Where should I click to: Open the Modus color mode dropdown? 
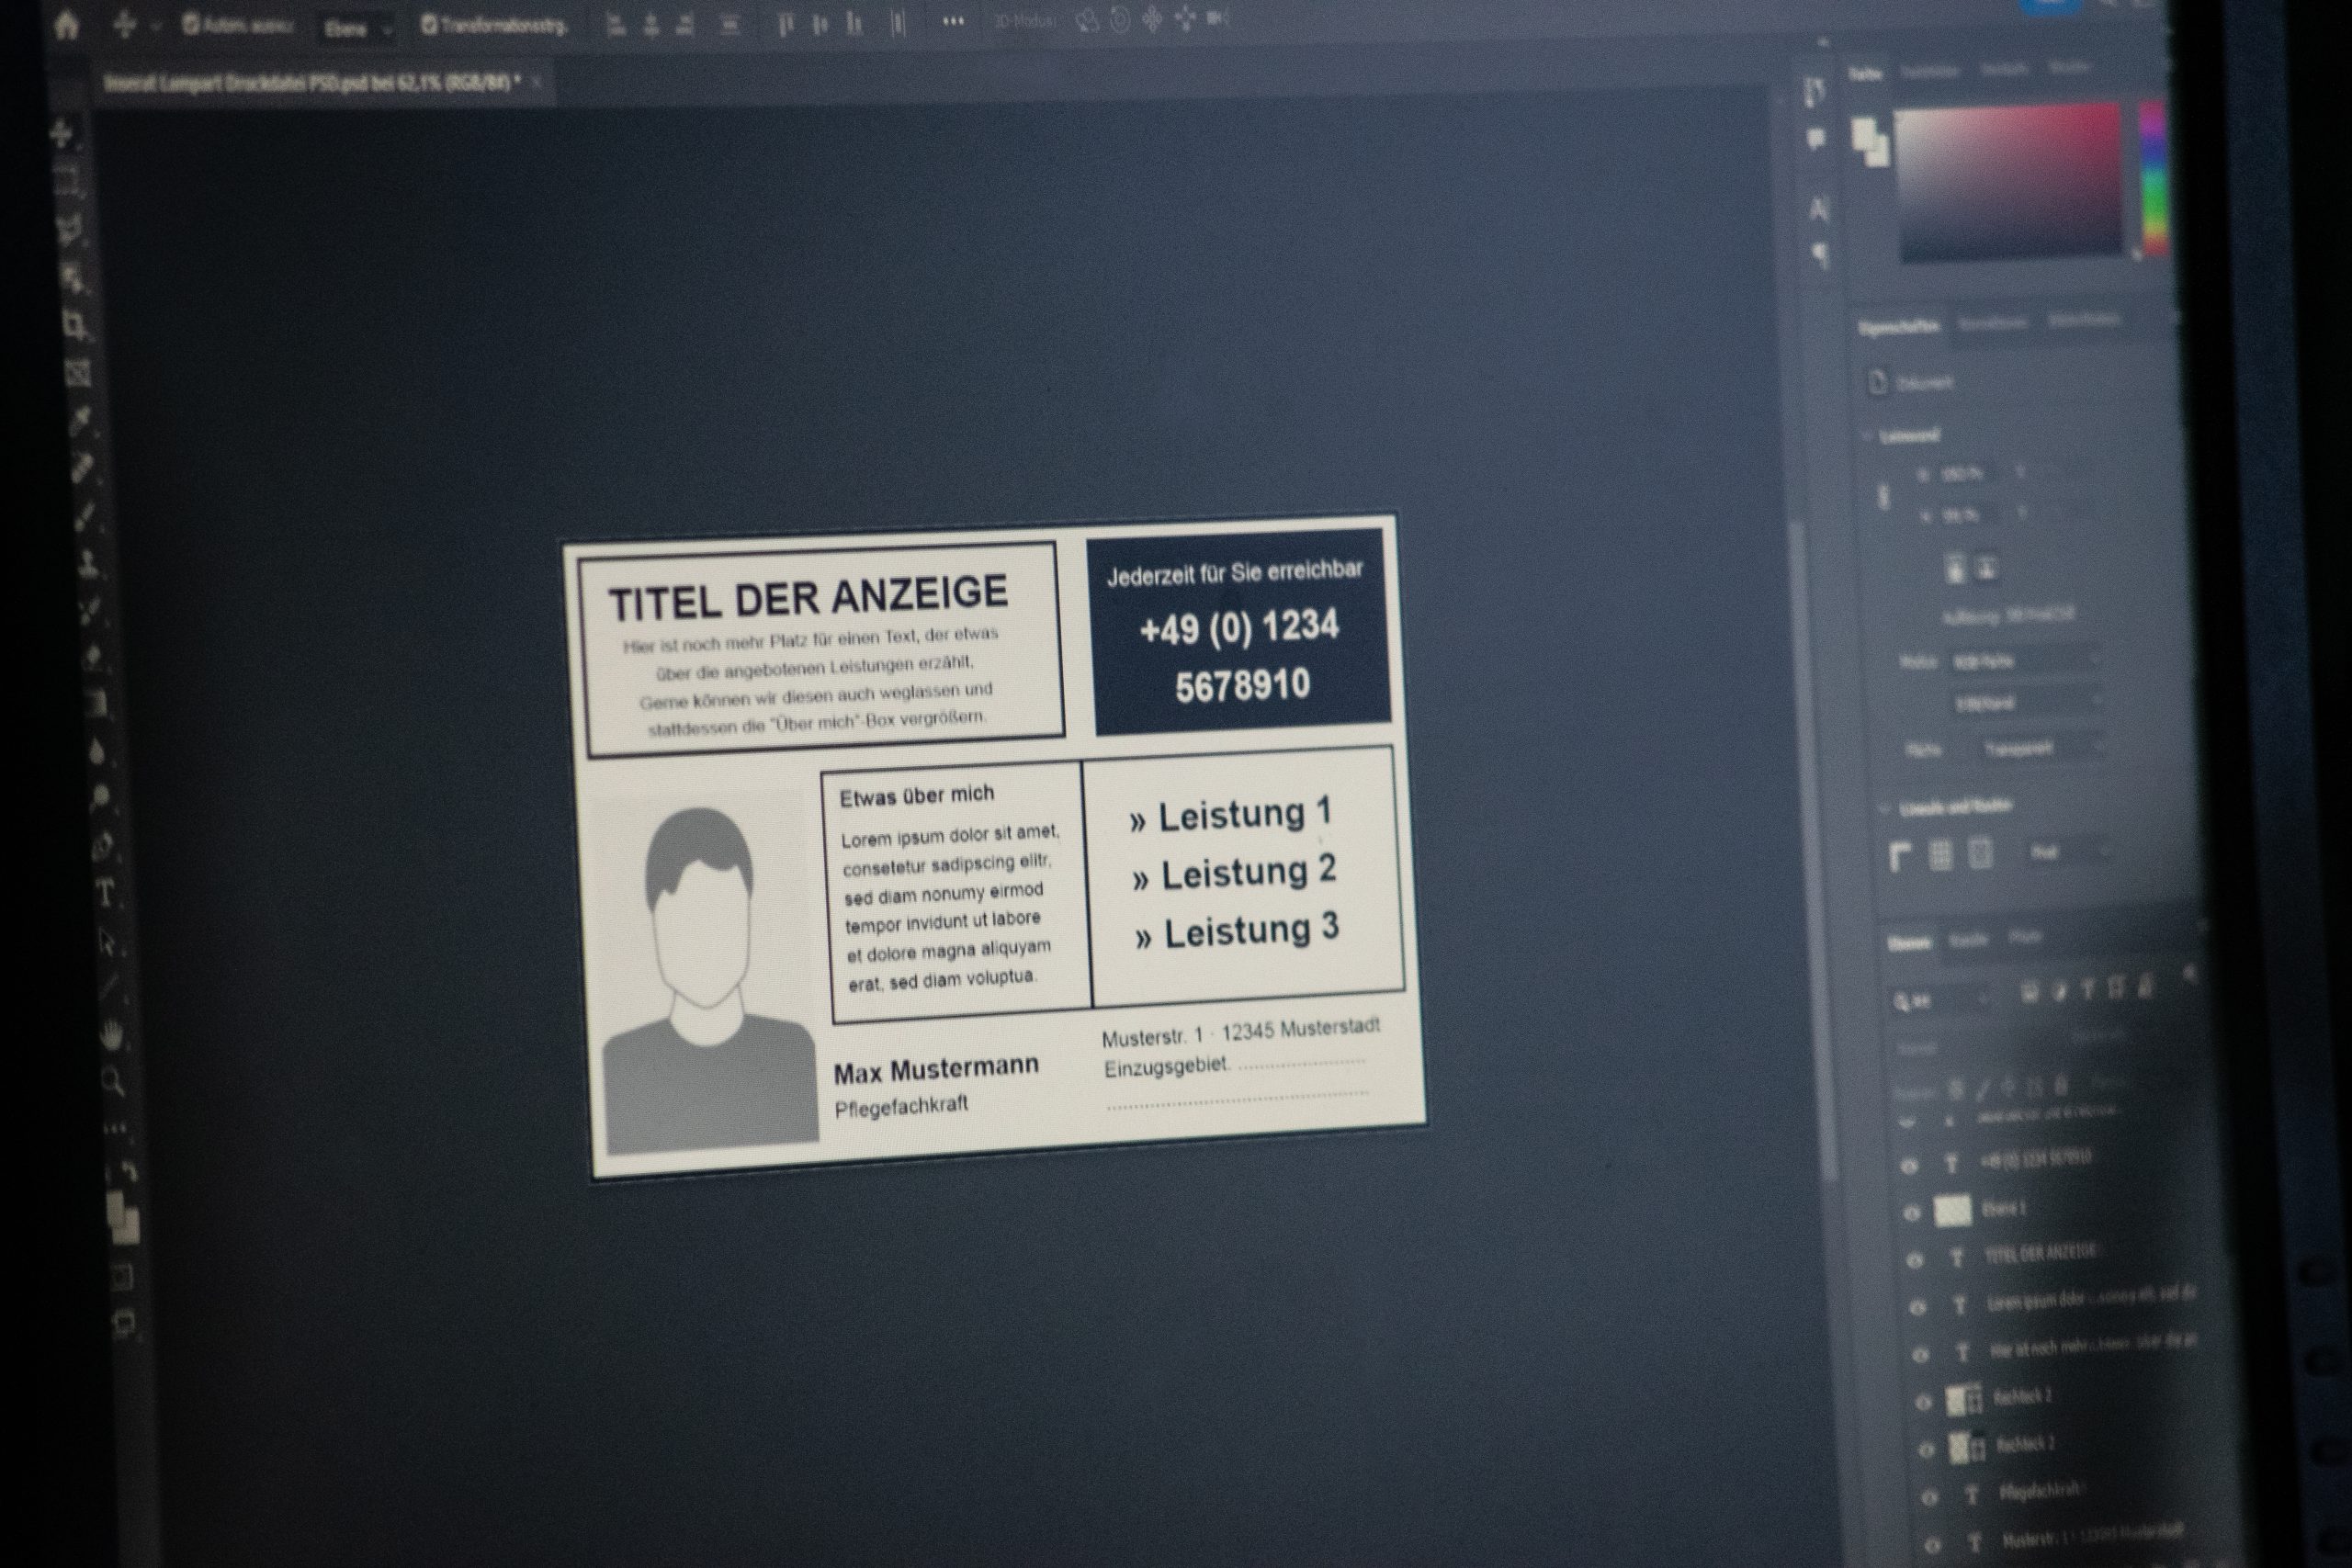[2025, 661]
